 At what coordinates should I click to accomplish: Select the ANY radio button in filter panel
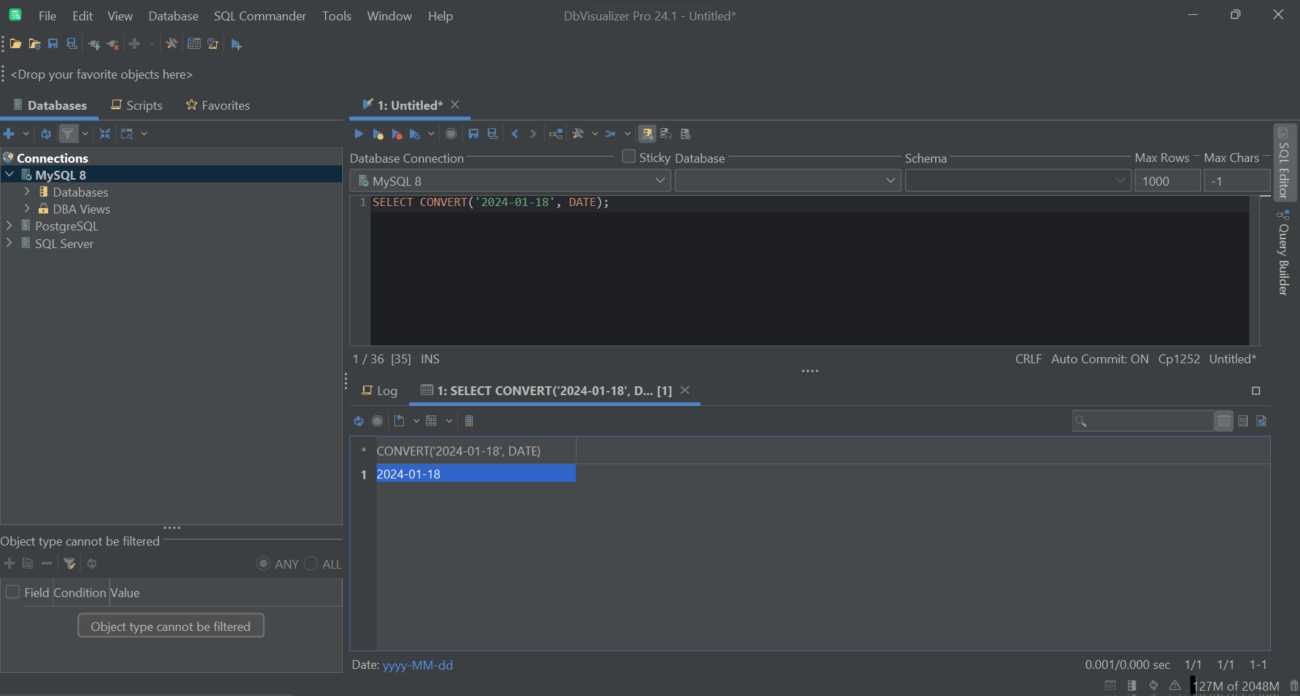pos(262,563)
